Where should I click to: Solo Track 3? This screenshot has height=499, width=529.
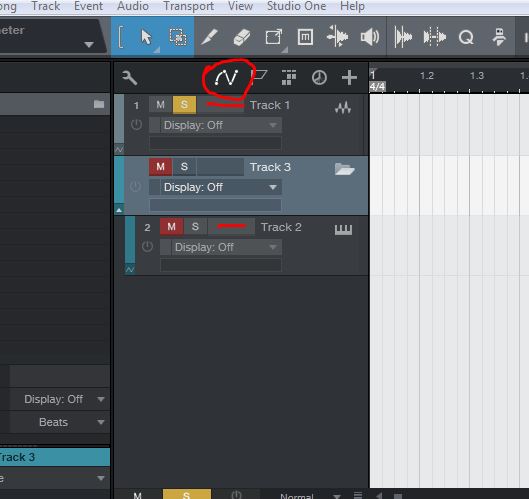[x=184, y=167]
